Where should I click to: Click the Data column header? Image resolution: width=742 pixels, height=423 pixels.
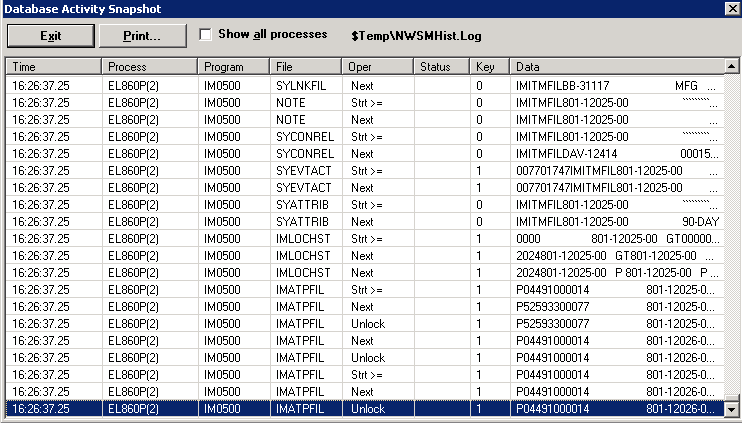pos(615,67)
